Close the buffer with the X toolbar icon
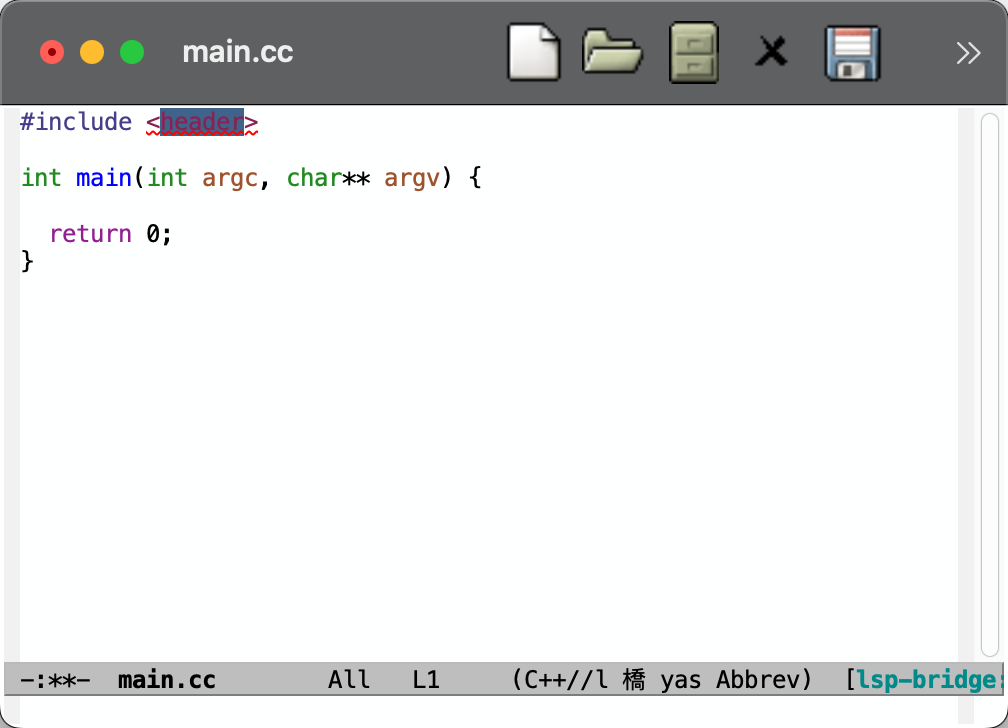 (771, 52)
